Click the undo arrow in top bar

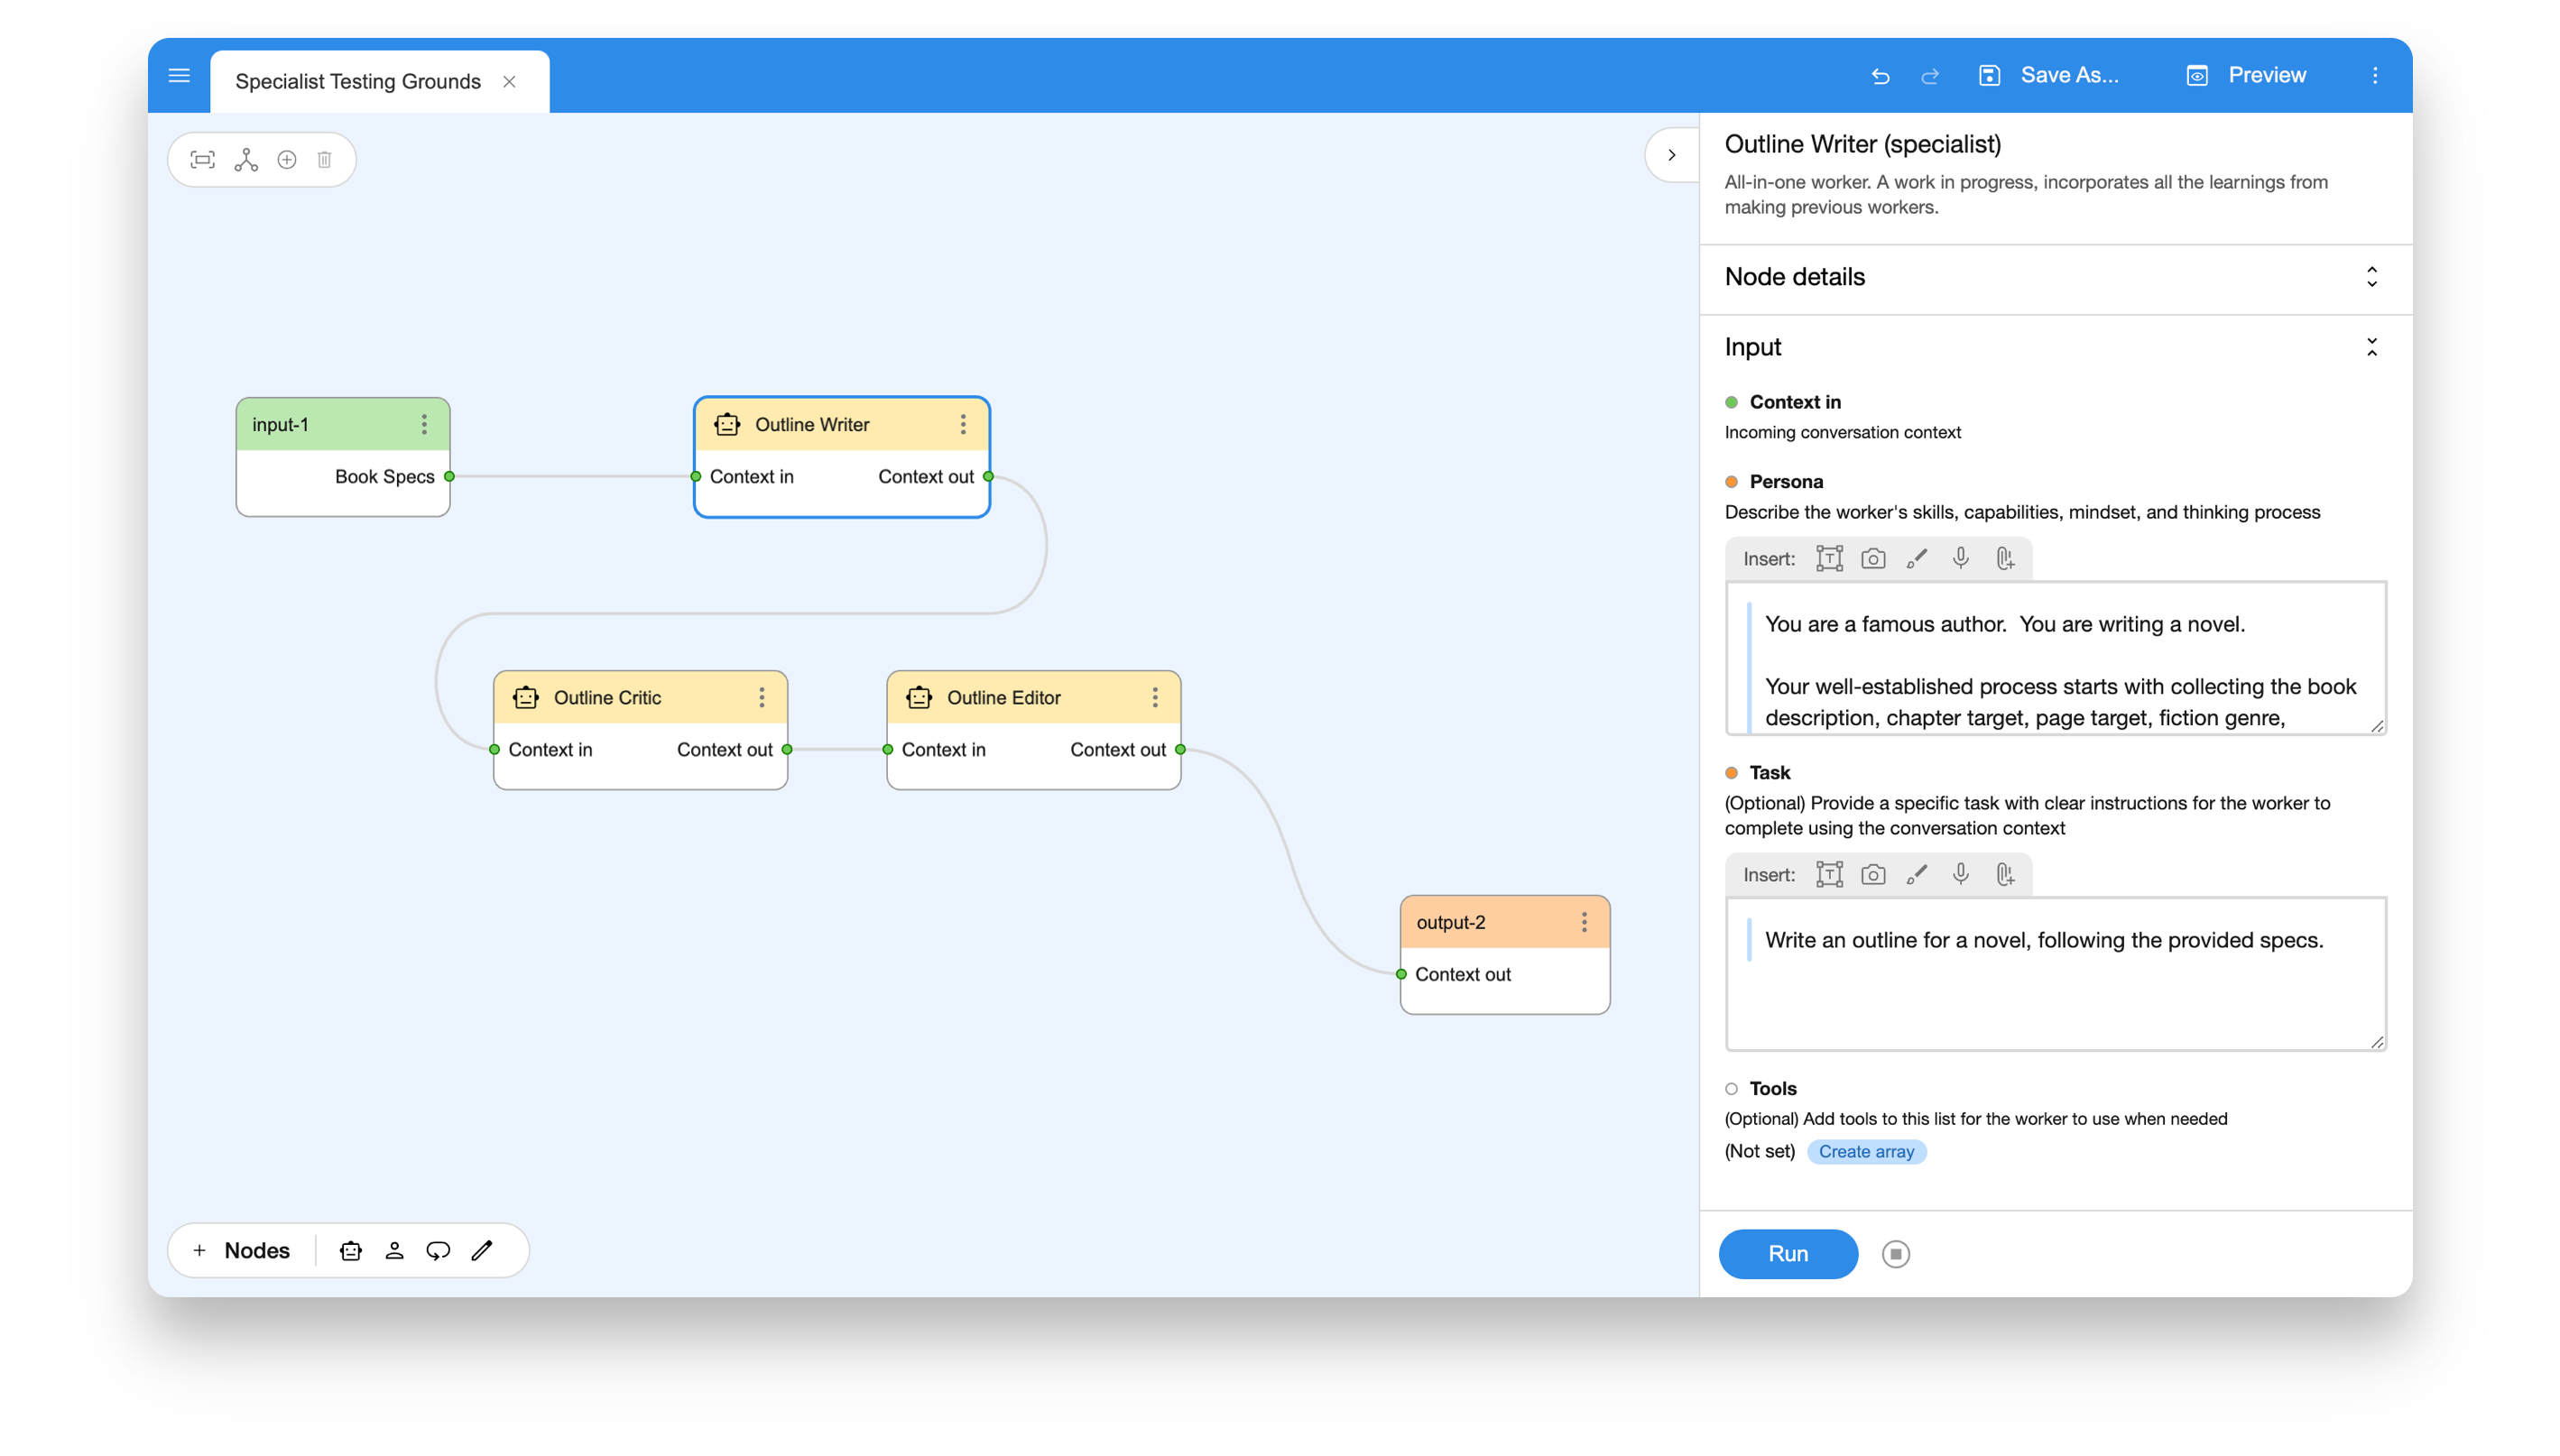(x=1880, y=76)
